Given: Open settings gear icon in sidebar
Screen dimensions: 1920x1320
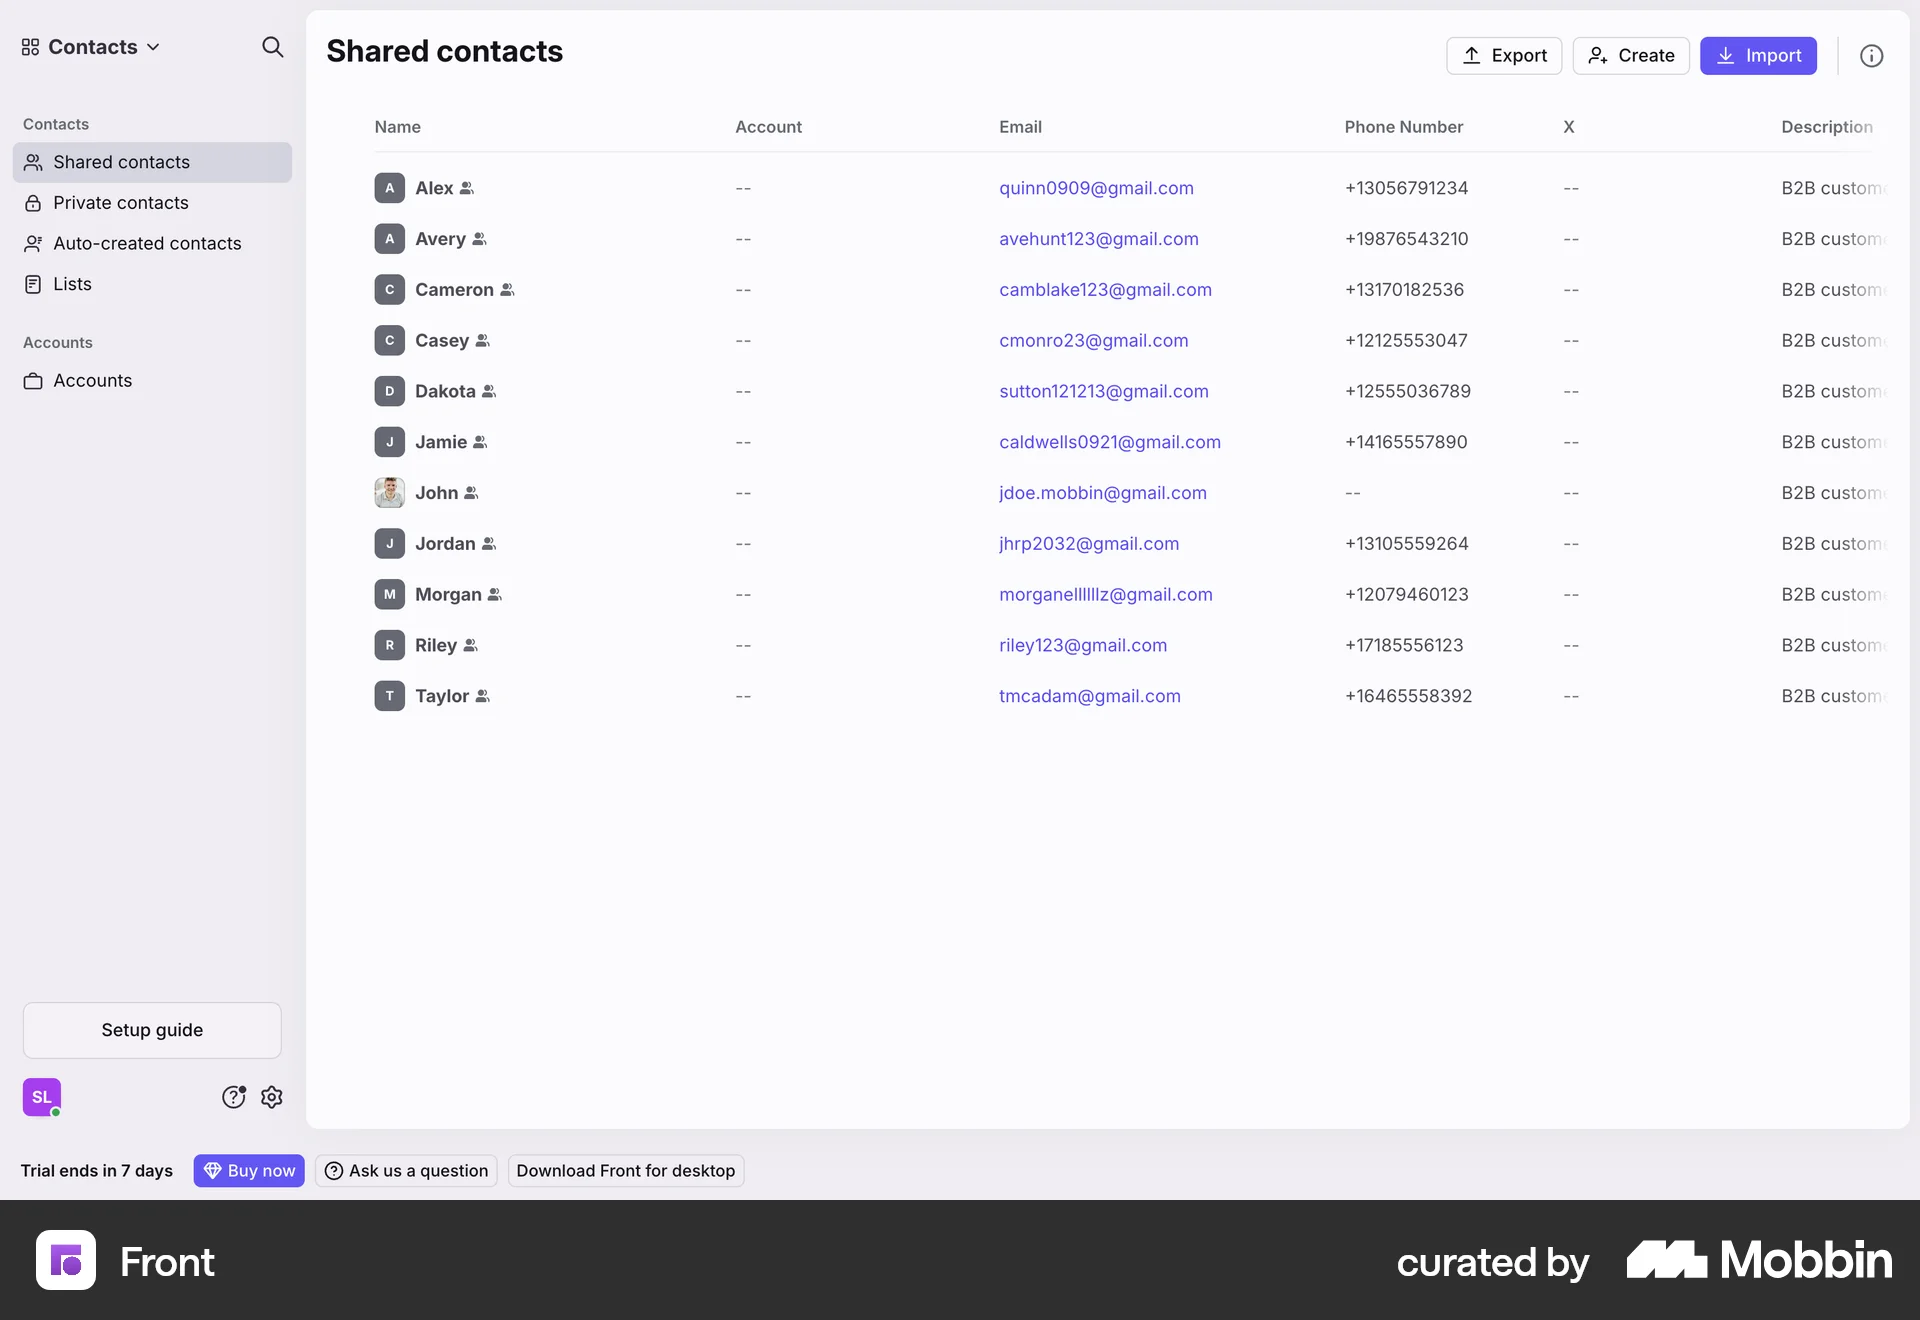Looking at the screenshot, I should (272, 1097).
